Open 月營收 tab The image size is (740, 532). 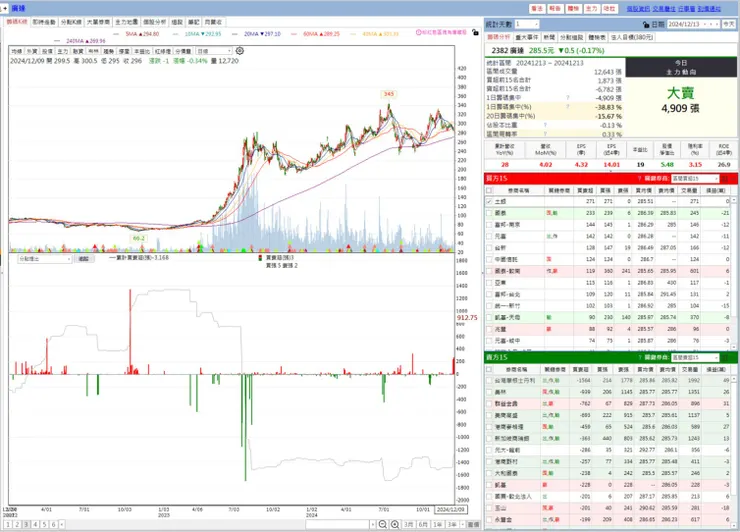(x=213, y=22)
